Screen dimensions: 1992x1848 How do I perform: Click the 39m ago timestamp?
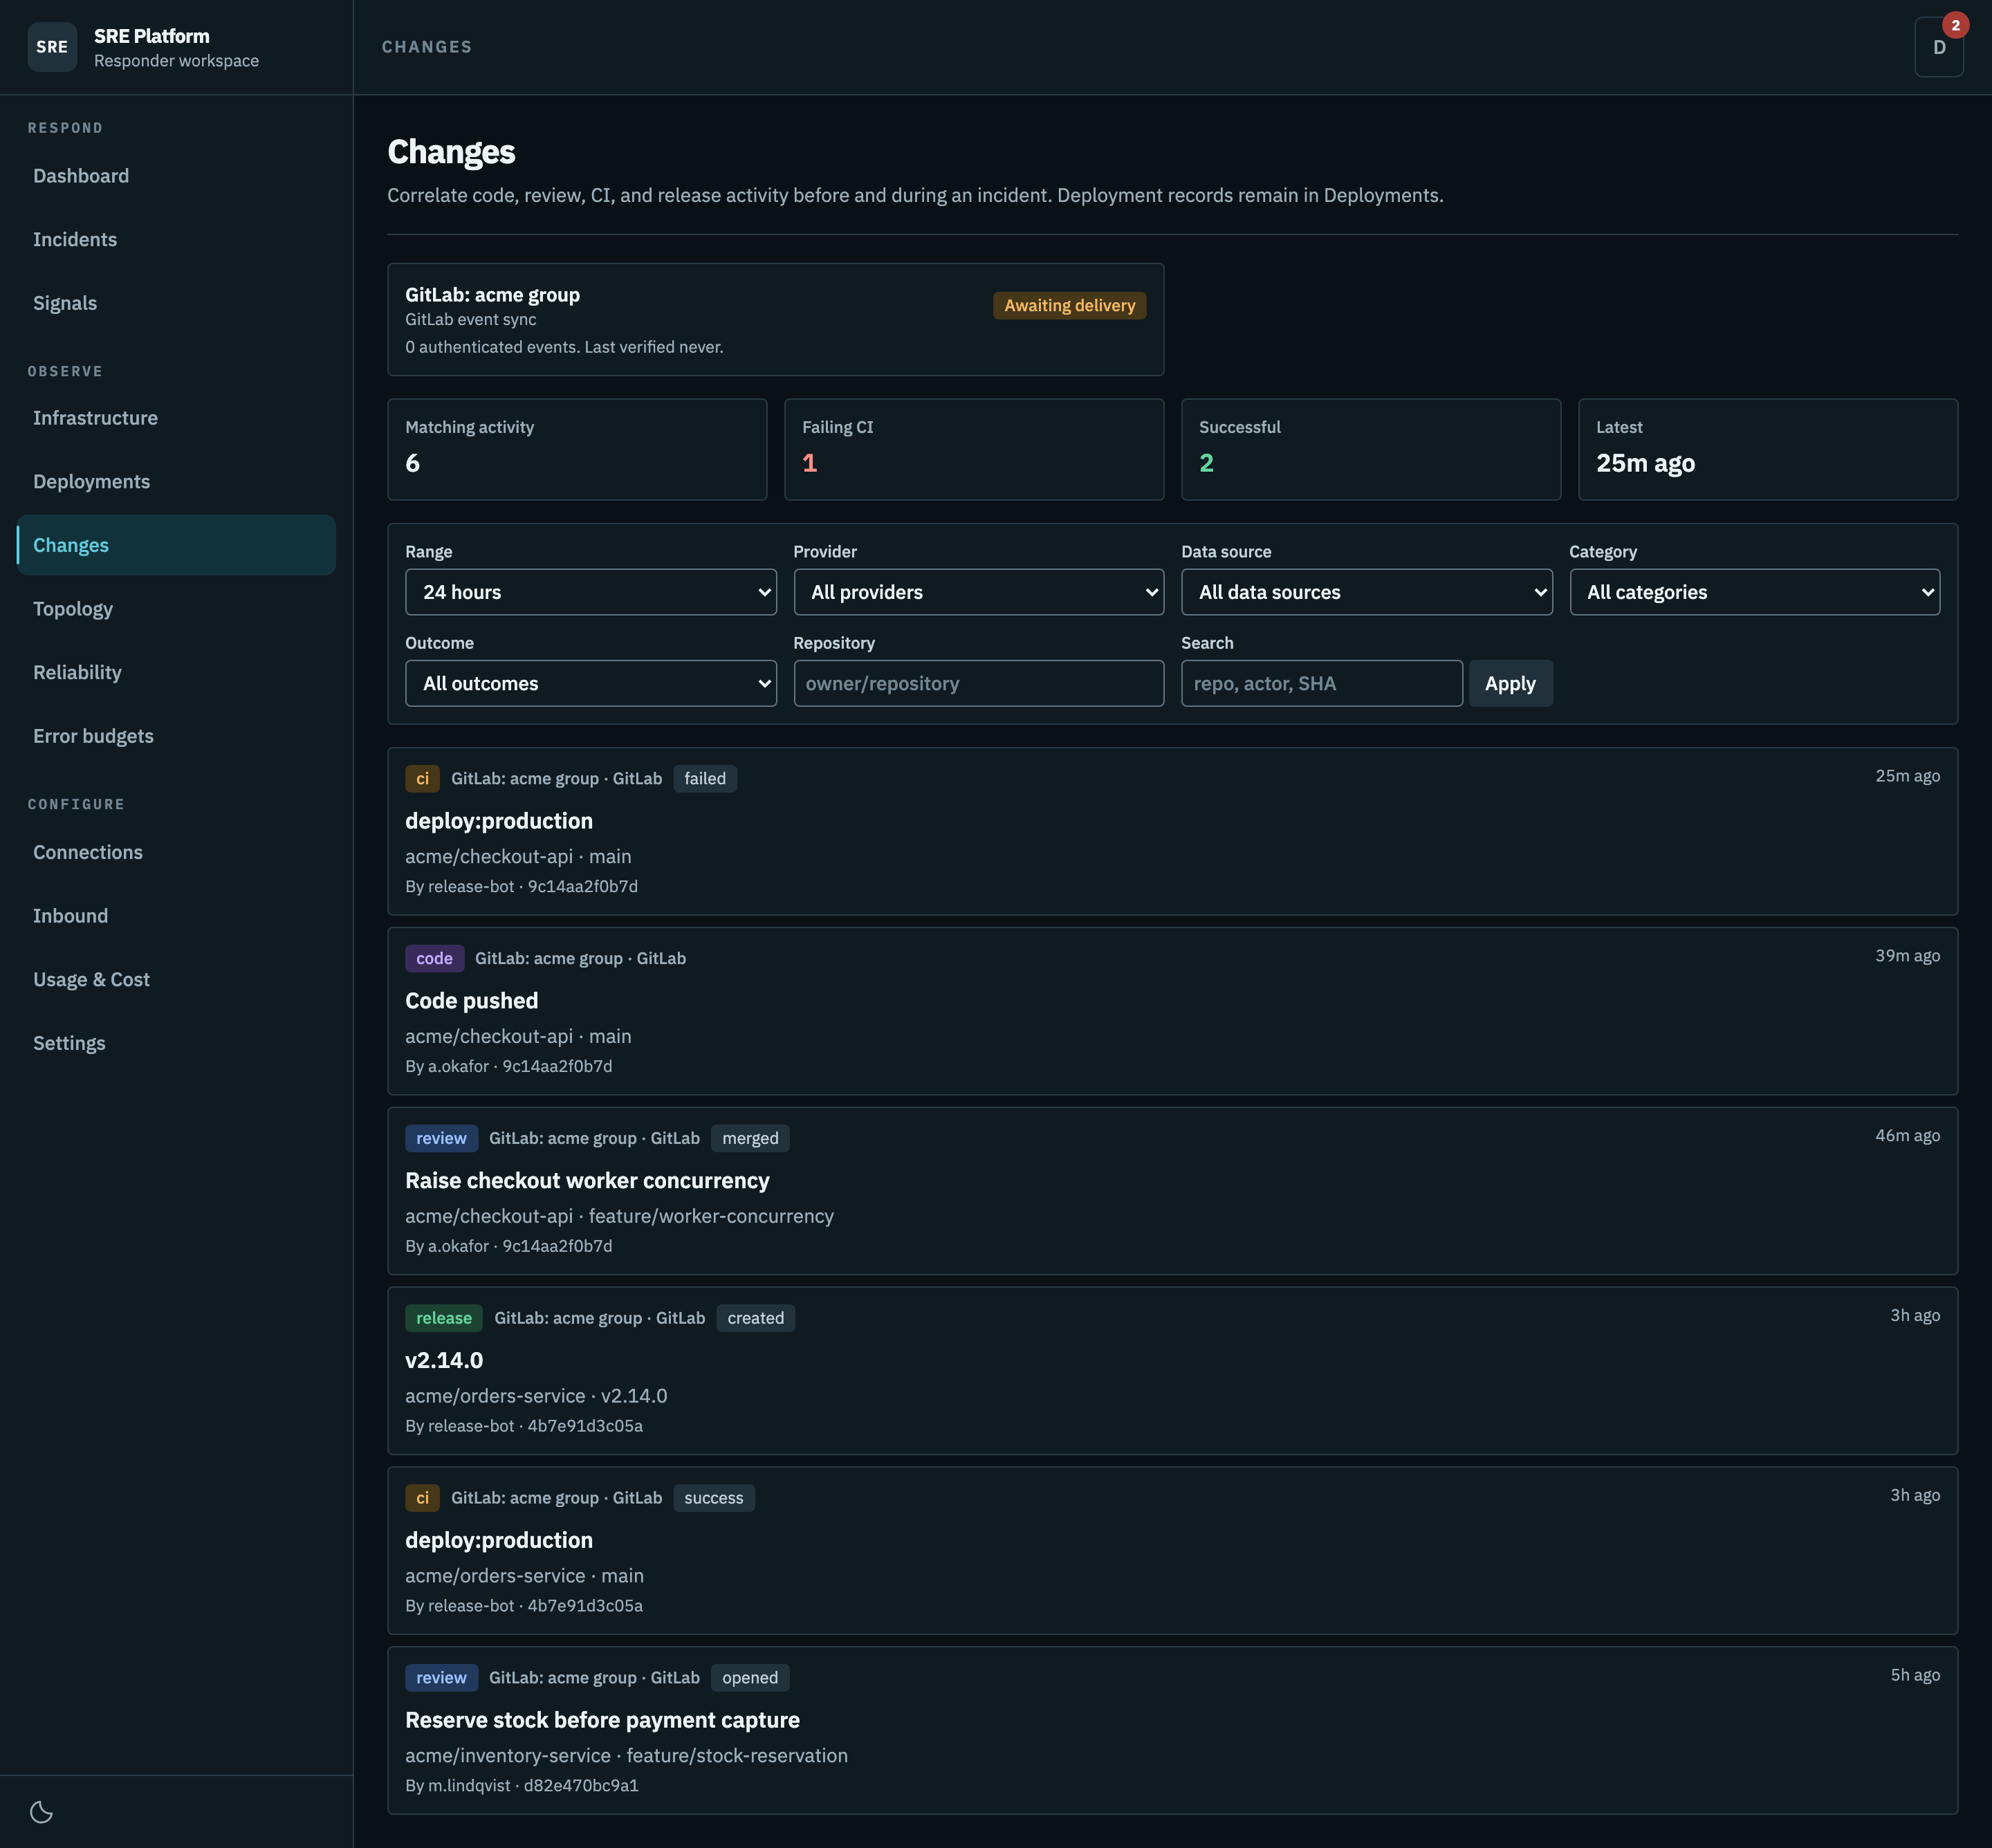[x=1907, y=955]
